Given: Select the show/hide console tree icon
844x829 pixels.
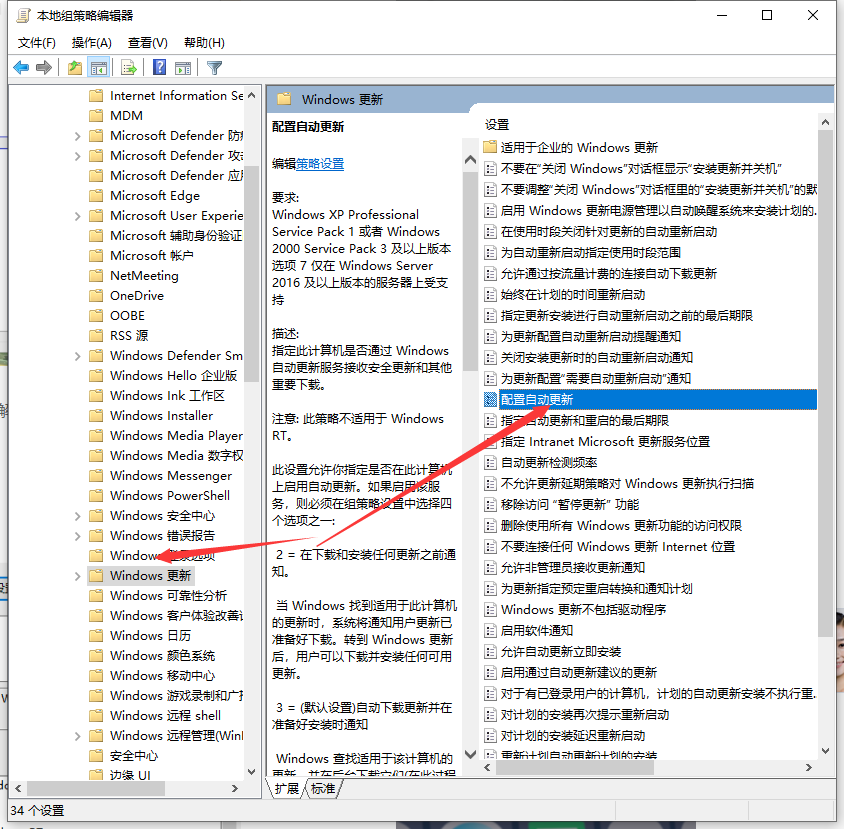Looking at the screenshot, I should (x=96, y=67).
